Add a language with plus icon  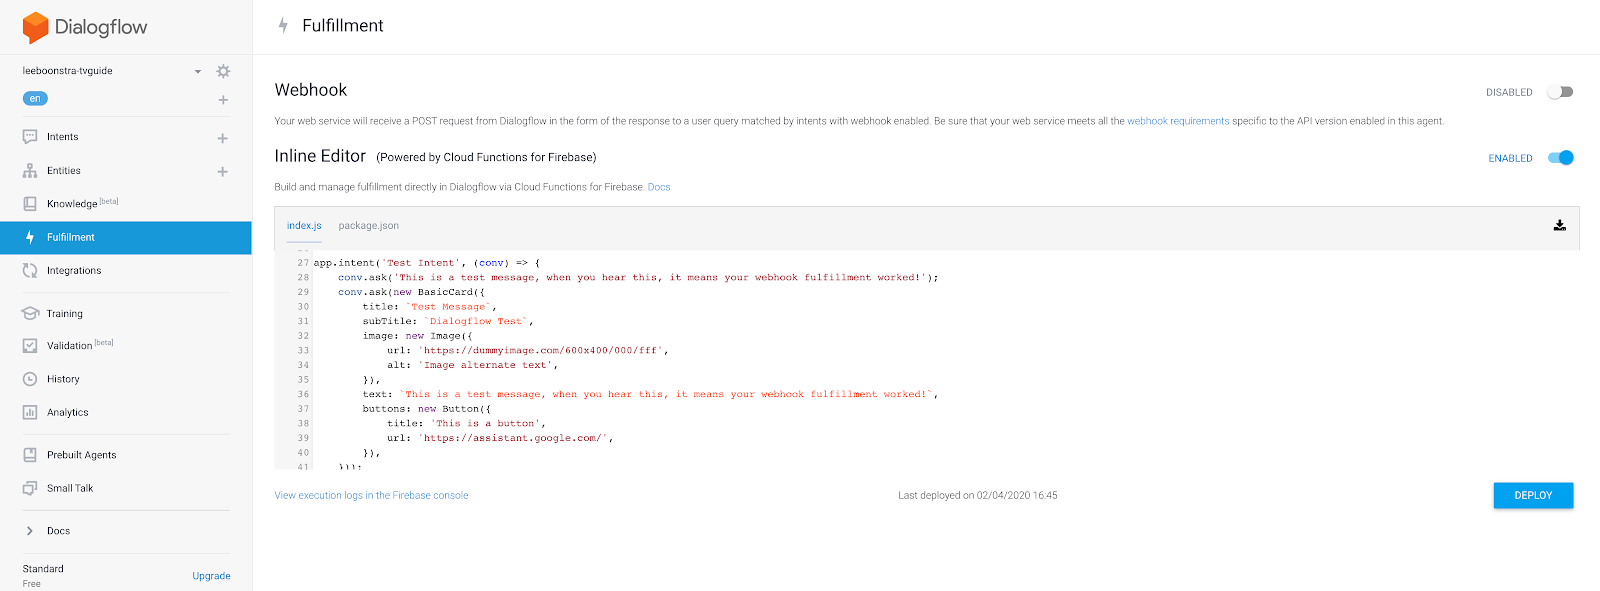pos(223,100)
